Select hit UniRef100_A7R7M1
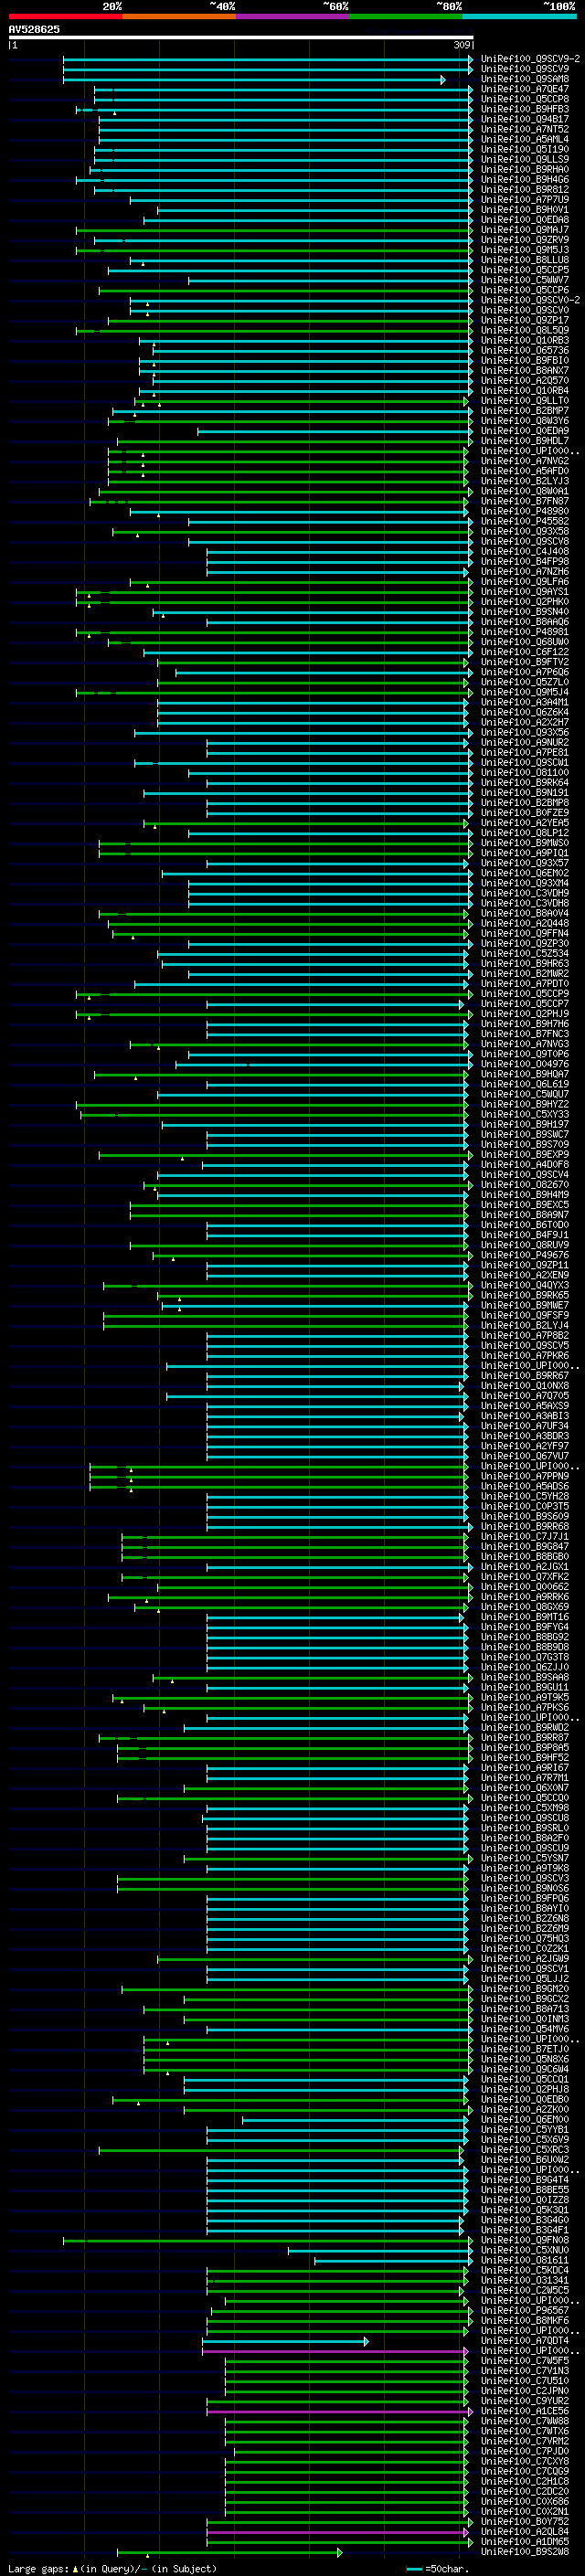 pyautogui.click(x=525, y=1778)
